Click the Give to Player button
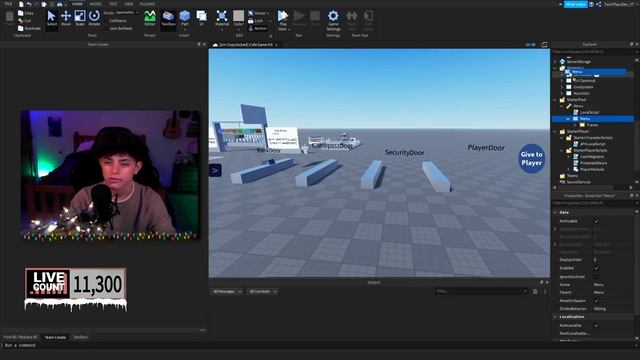This screenshot has height=360, width=640. 531,158
